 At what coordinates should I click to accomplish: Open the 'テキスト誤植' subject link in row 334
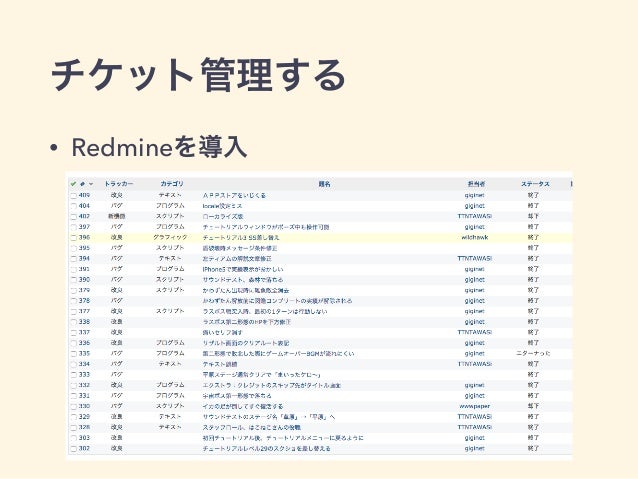220,365
